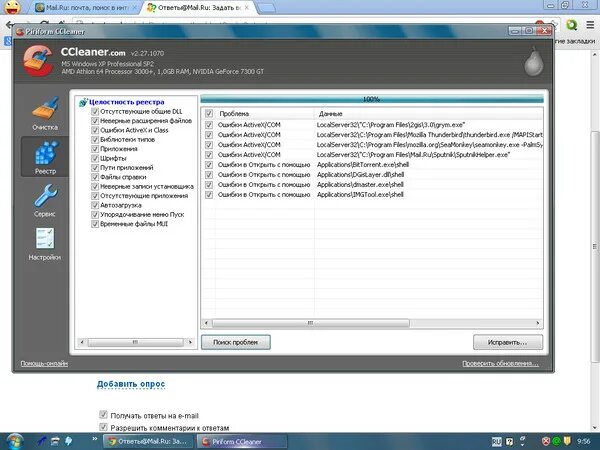This screenshot has height=450, width=600.
Task: Click the Пути приложений list item
Action: 127,168
